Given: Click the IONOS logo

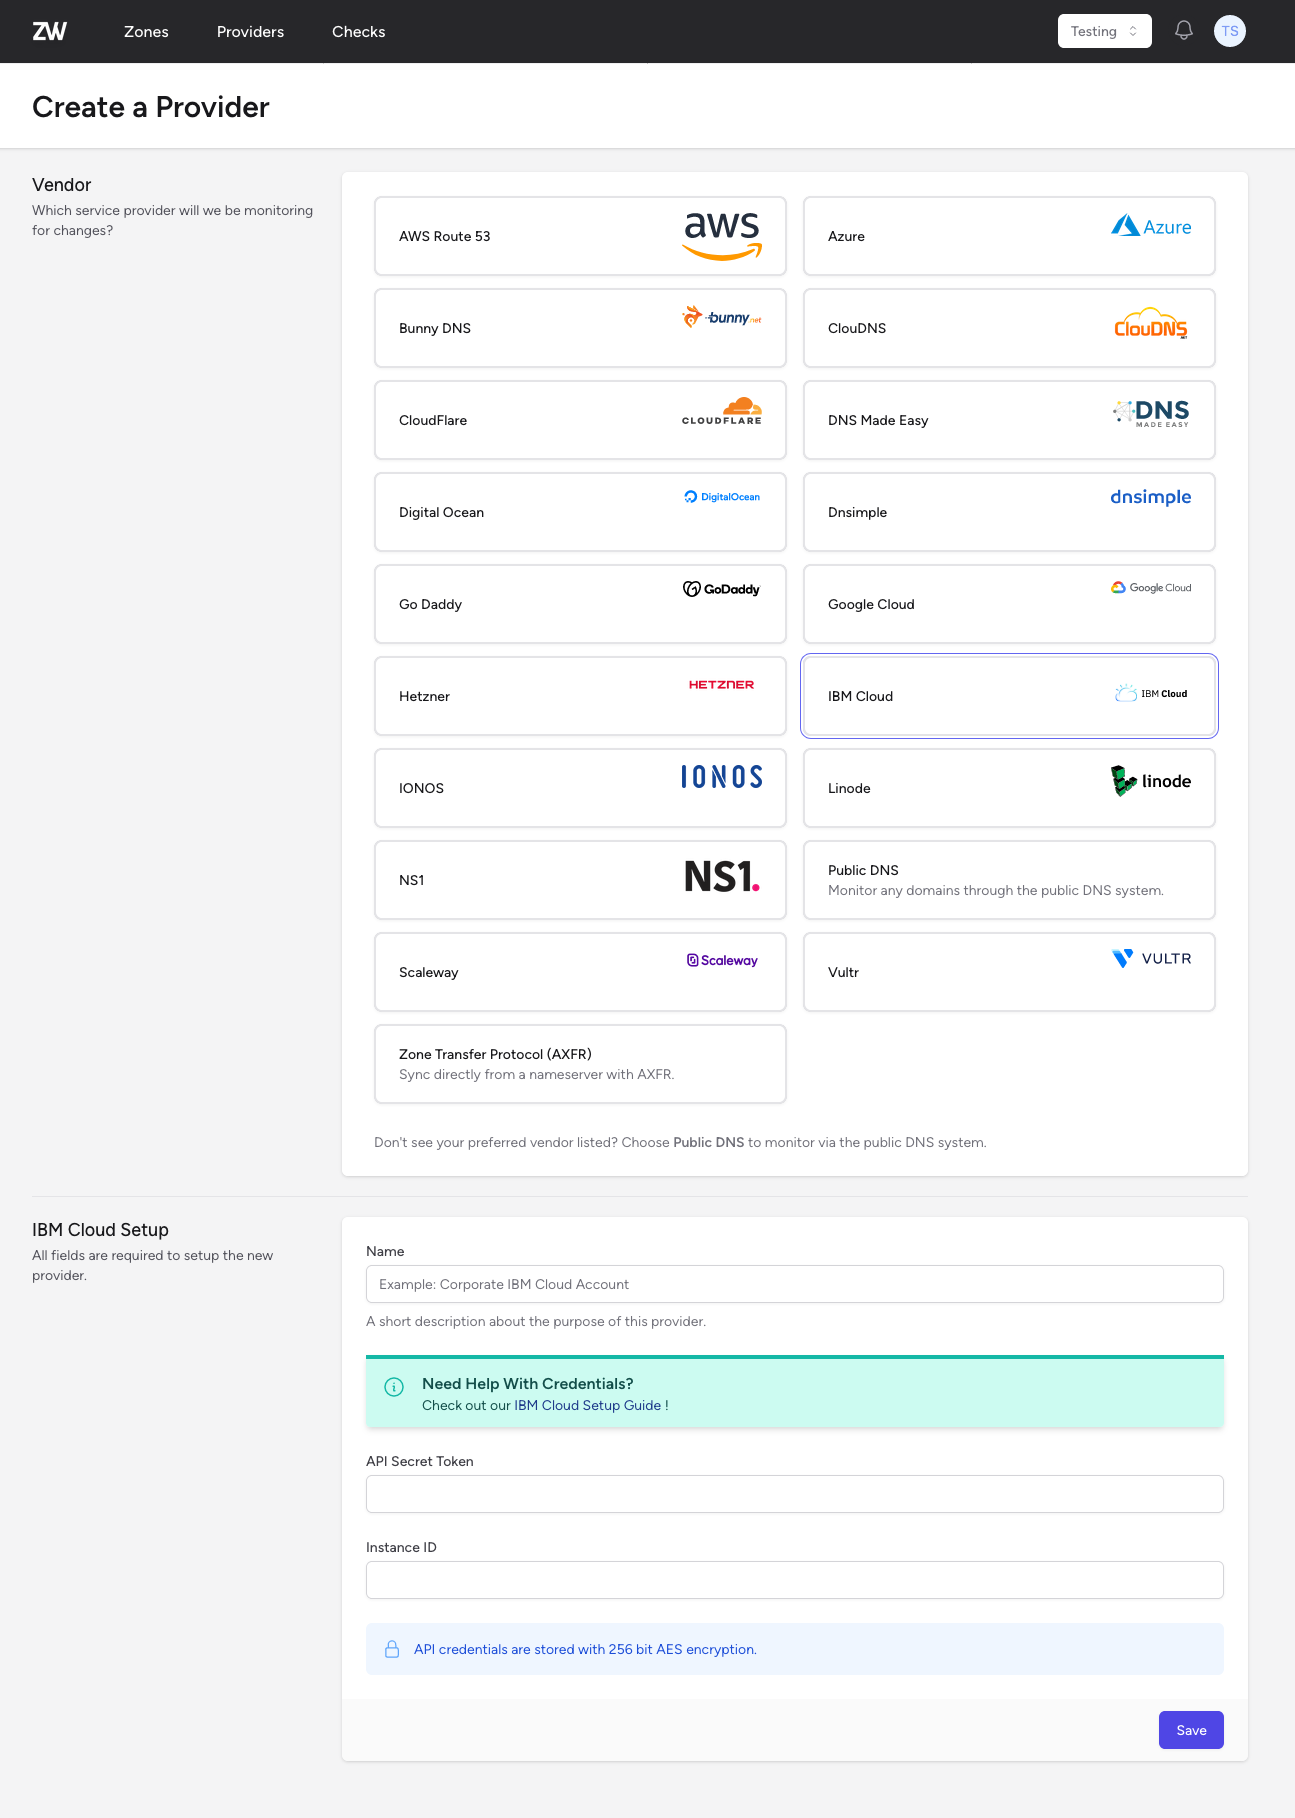Looking at the screenshot, I should tap(722, 777).
